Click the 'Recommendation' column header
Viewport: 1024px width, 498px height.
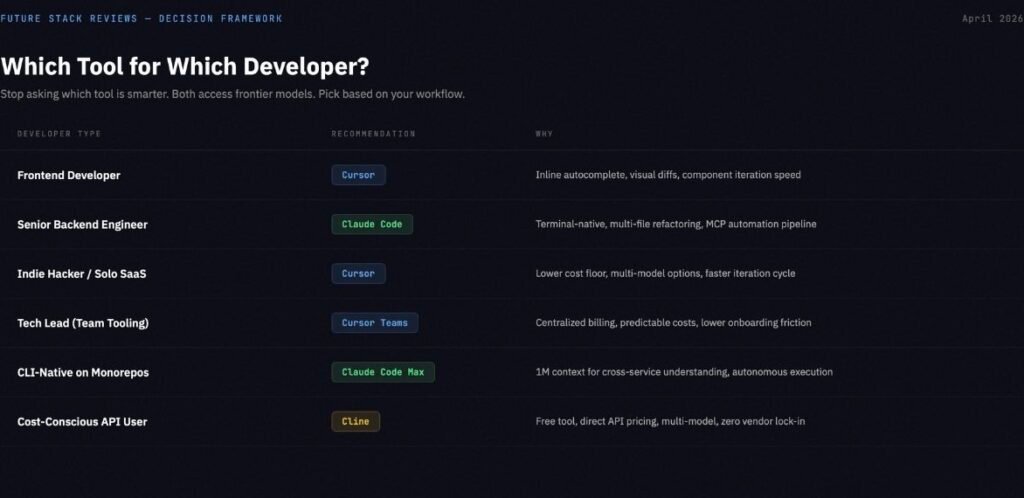(x=373, y=134)
